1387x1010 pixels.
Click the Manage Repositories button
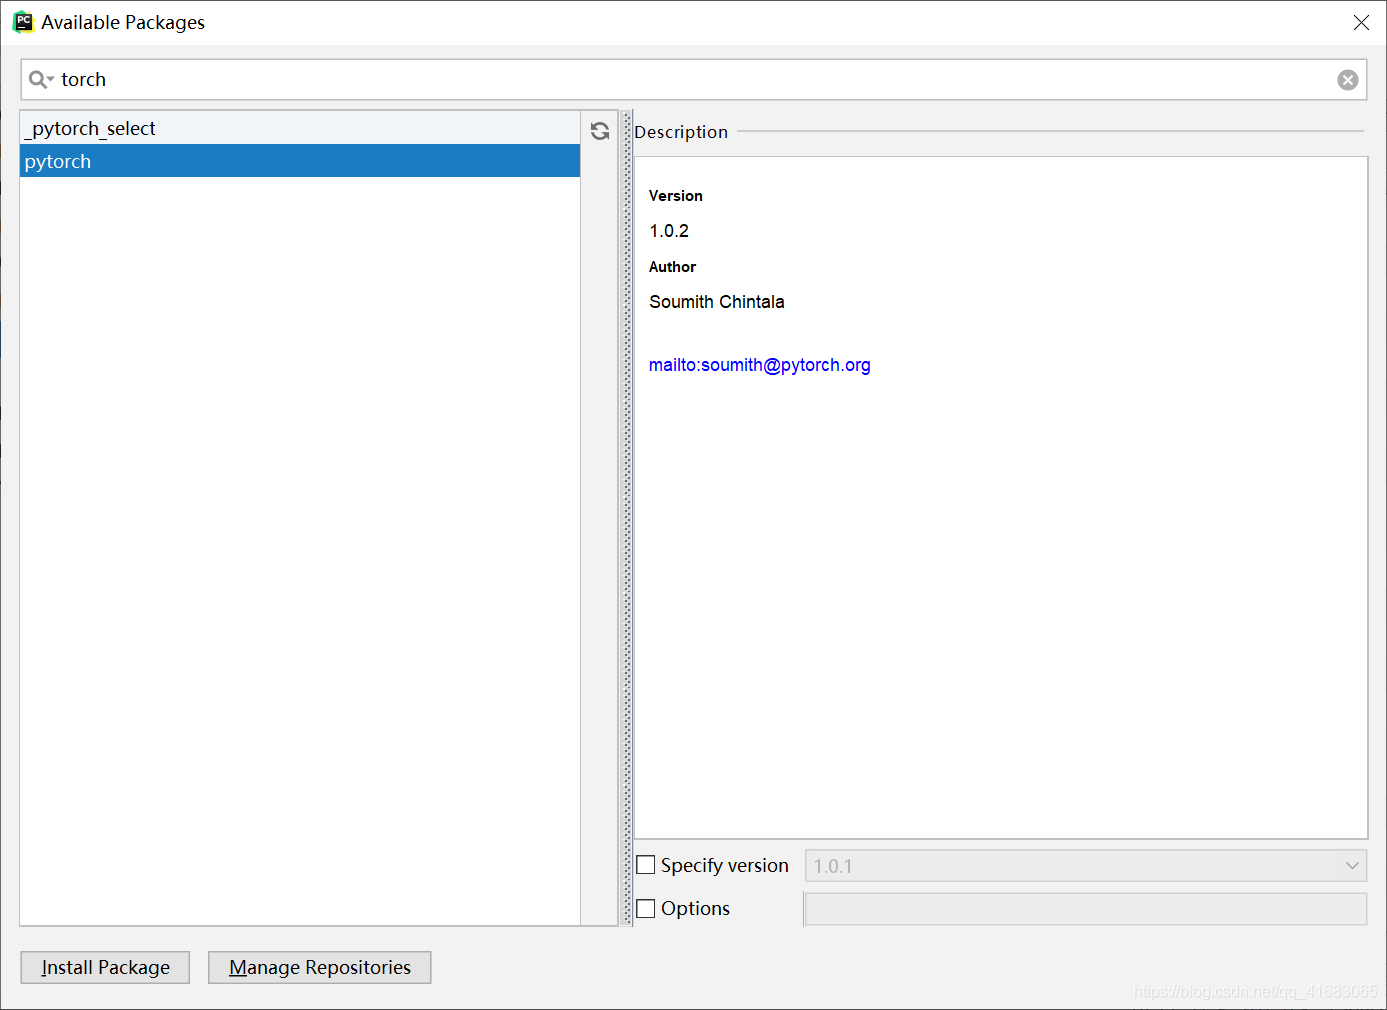click(x=320, y=967)
